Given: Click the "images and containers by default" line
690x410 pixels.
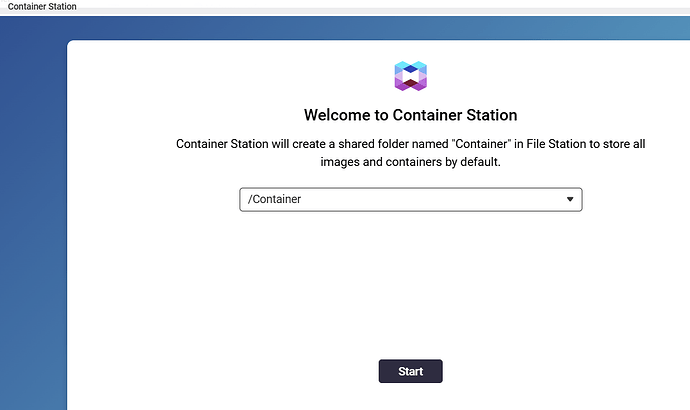Looking at the screenshot, I should [410, 162].
